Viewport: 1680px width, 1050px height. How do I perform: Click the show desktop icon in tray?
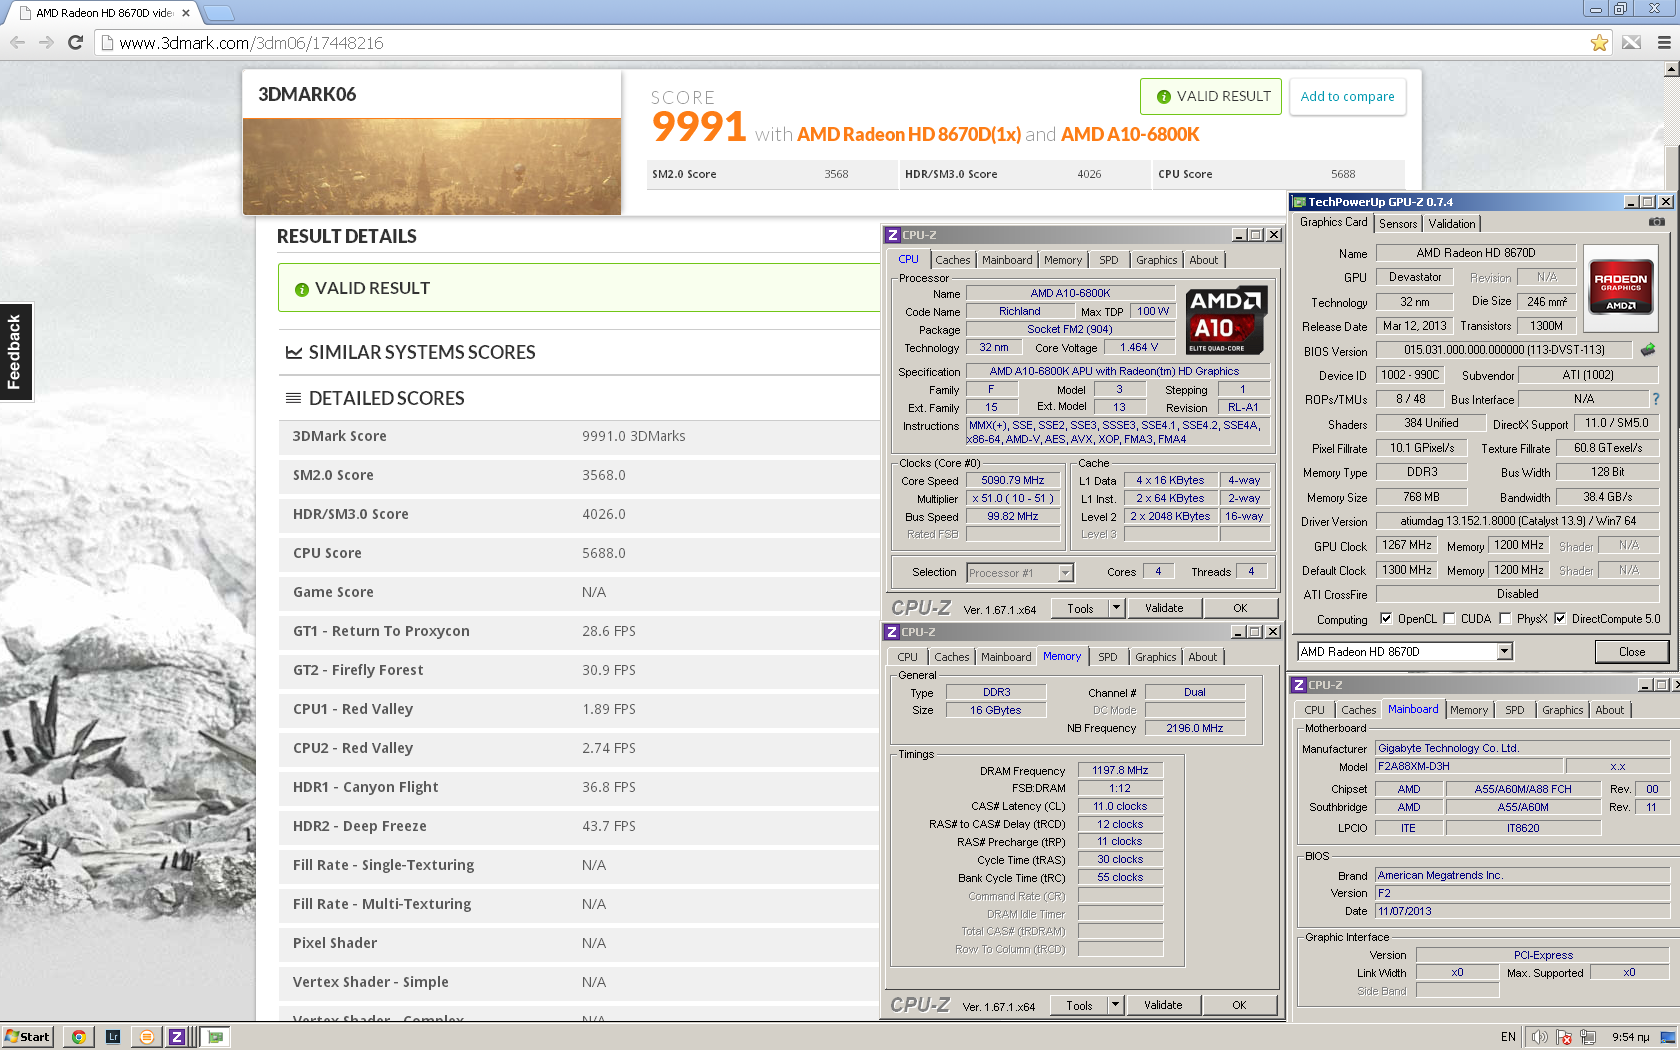pyautogui.click(x=1668, y=1037)
